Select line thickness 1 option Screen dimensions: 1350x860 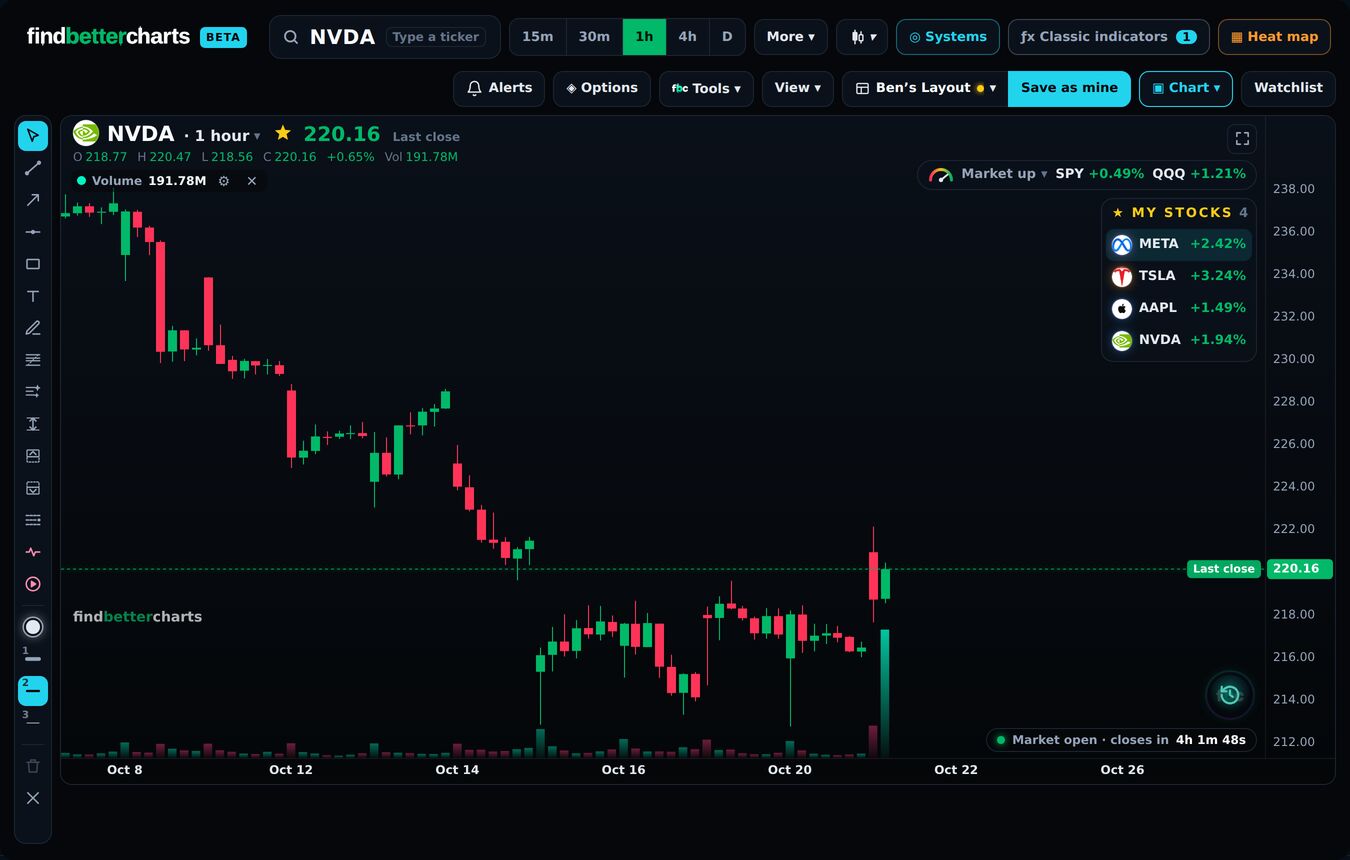click(33, 657)
